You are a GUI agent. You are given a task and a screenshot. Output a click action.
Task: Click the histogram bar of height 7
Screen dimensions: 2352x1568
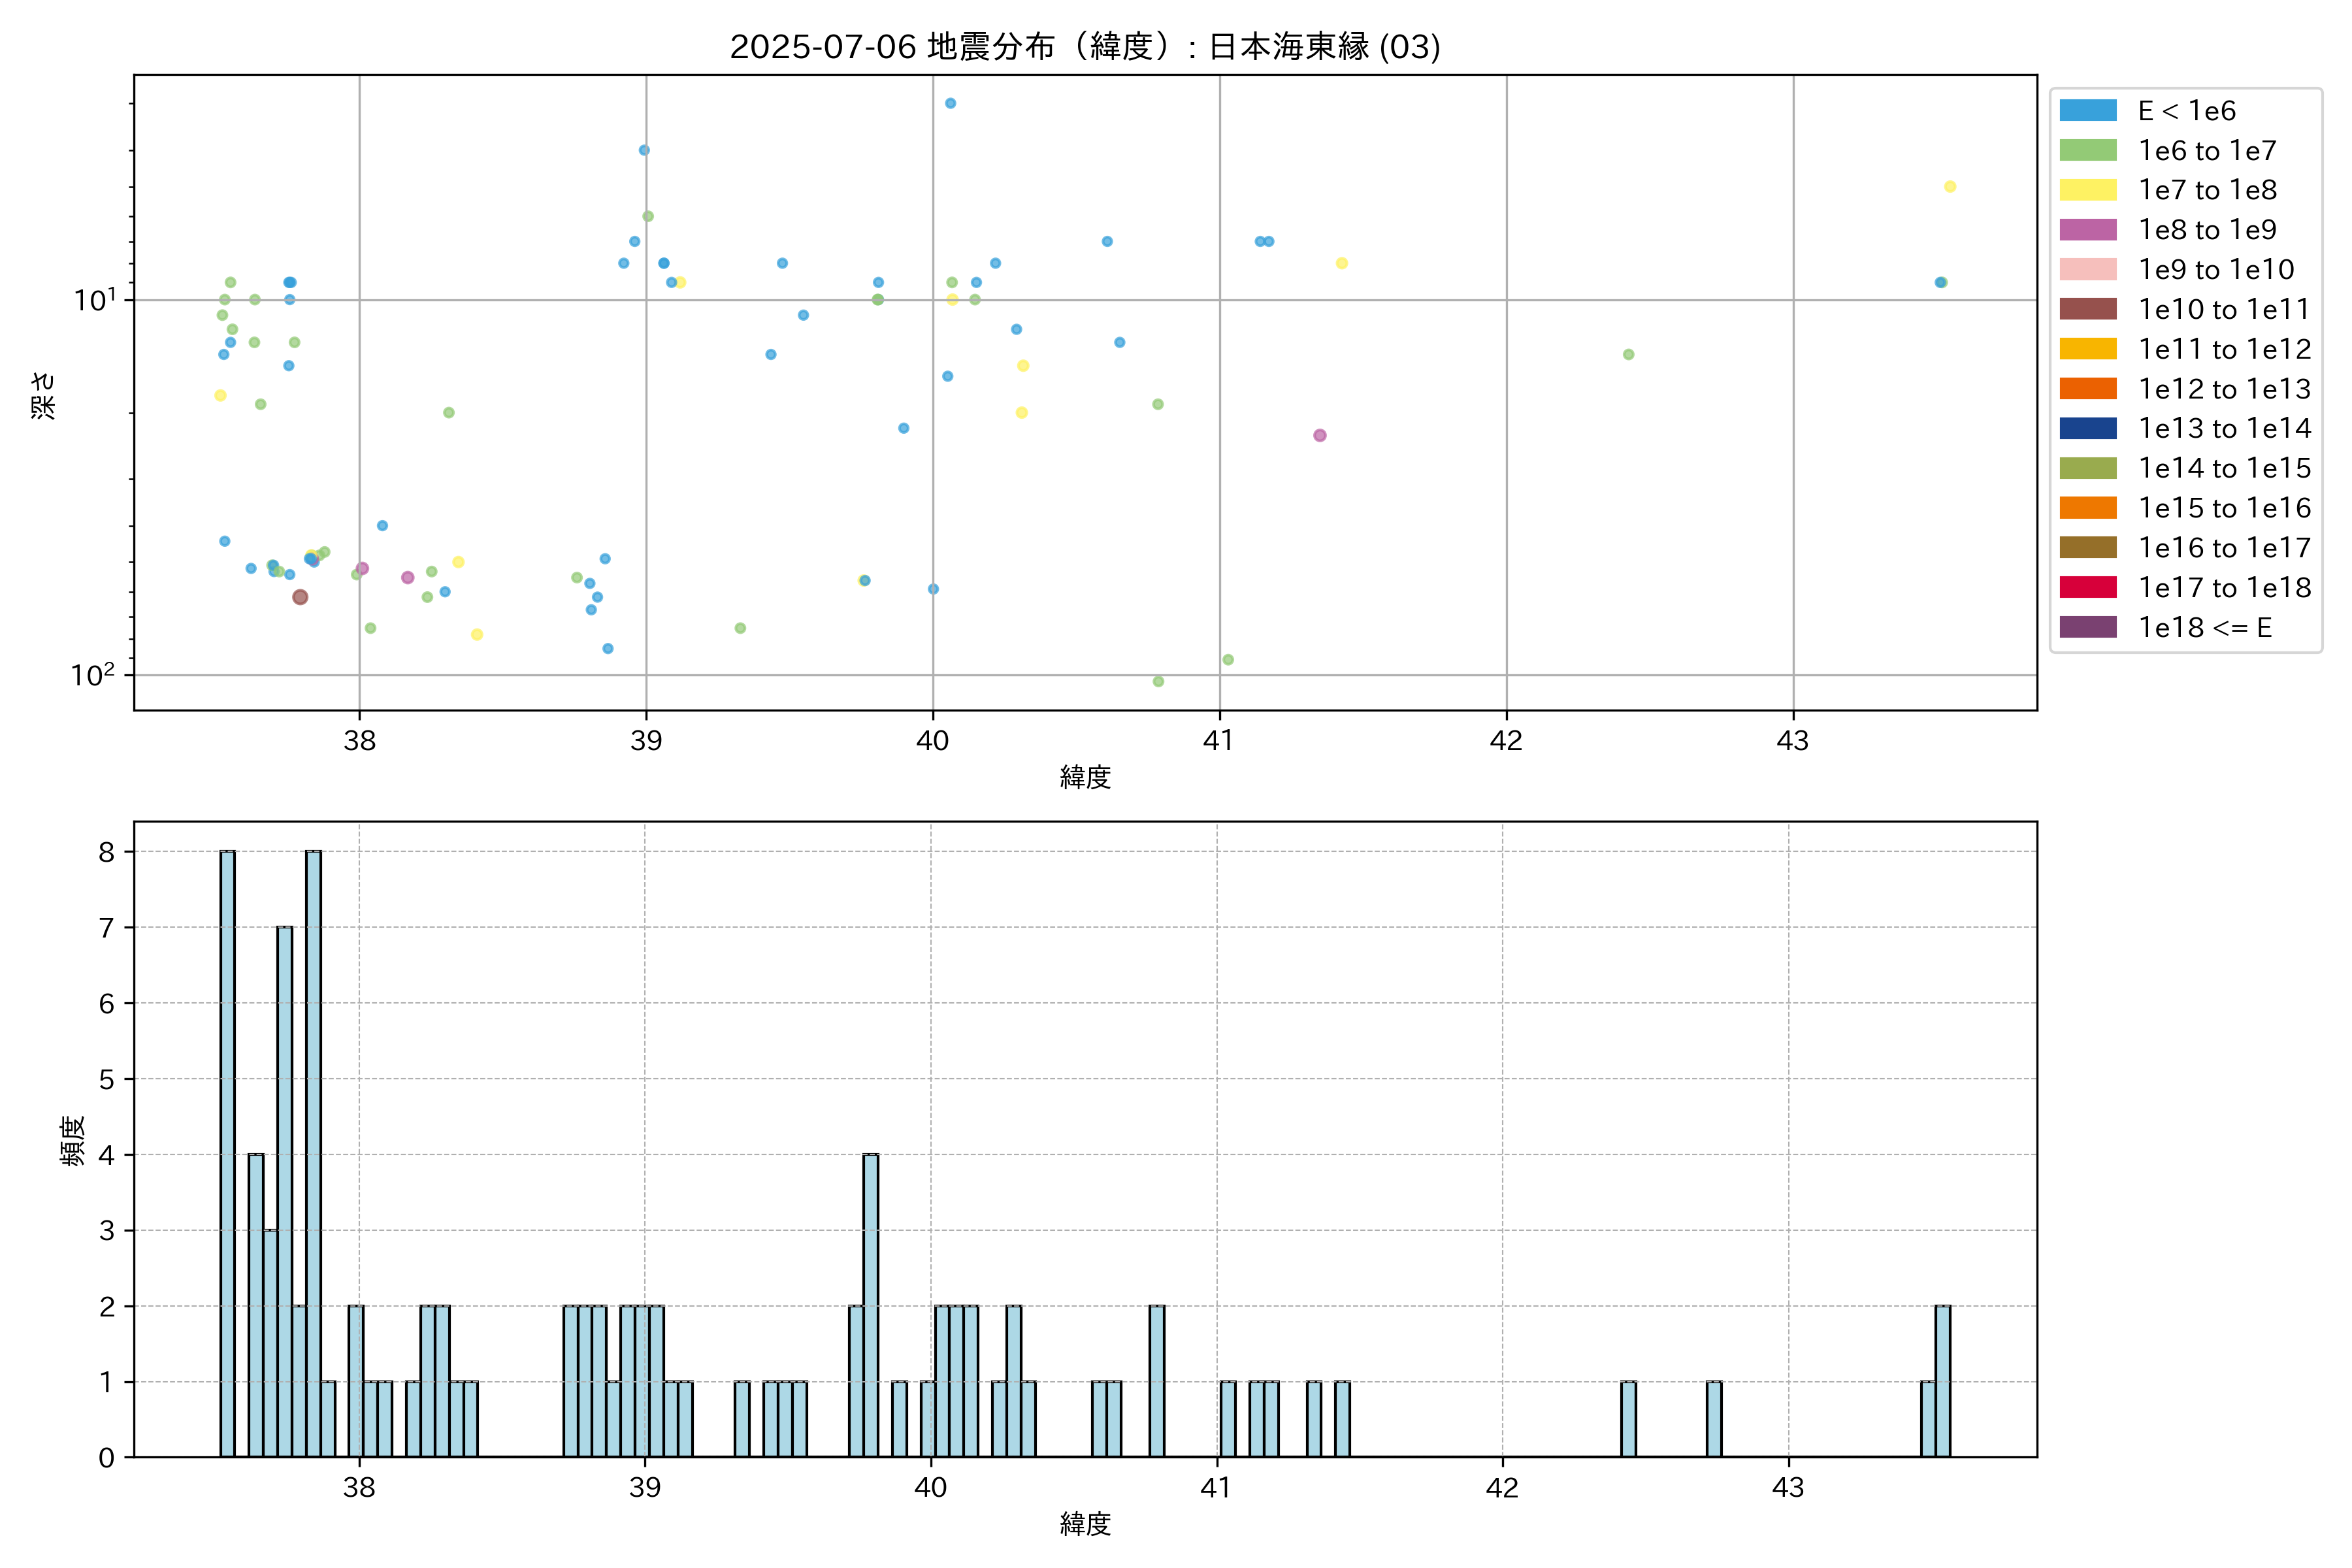(x=285, y=1191)
